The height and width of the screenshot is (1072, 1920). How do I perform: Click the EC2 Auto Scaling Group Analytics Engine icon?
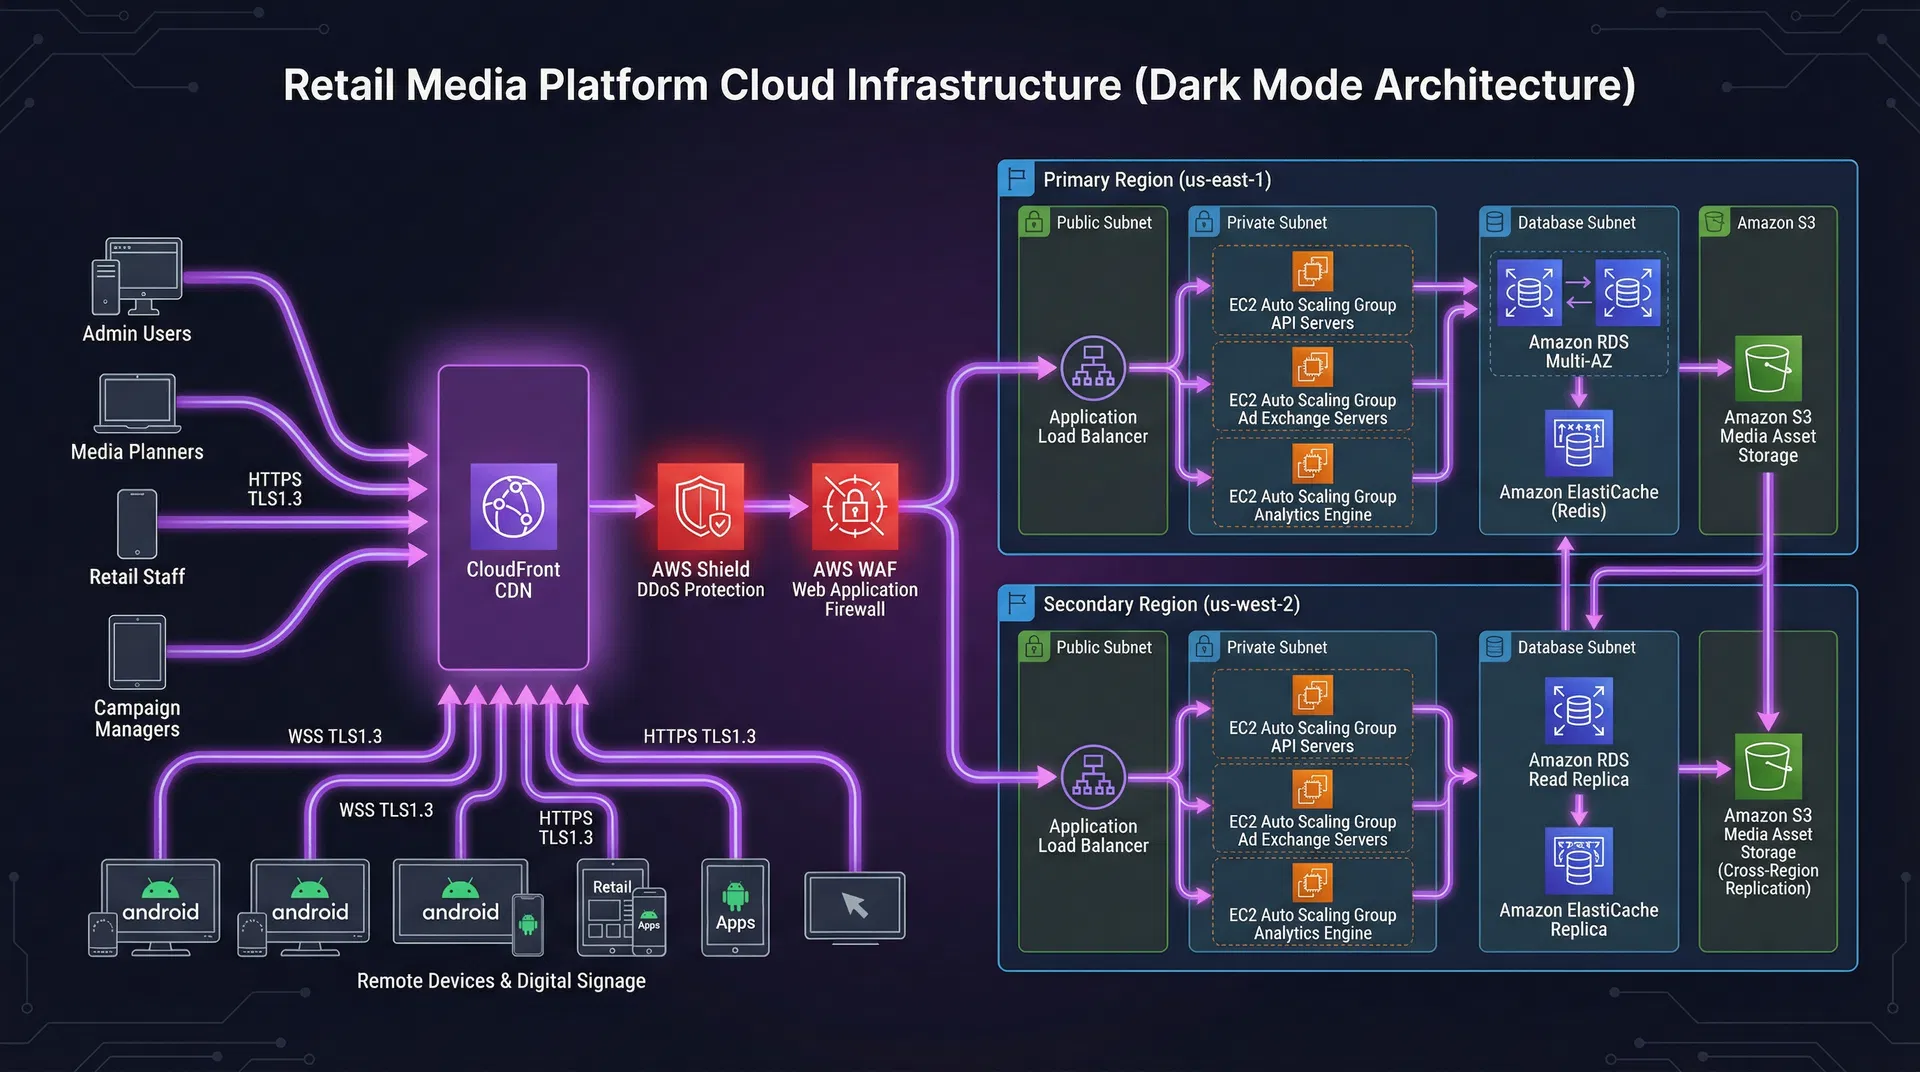[x=1311, y=463]
